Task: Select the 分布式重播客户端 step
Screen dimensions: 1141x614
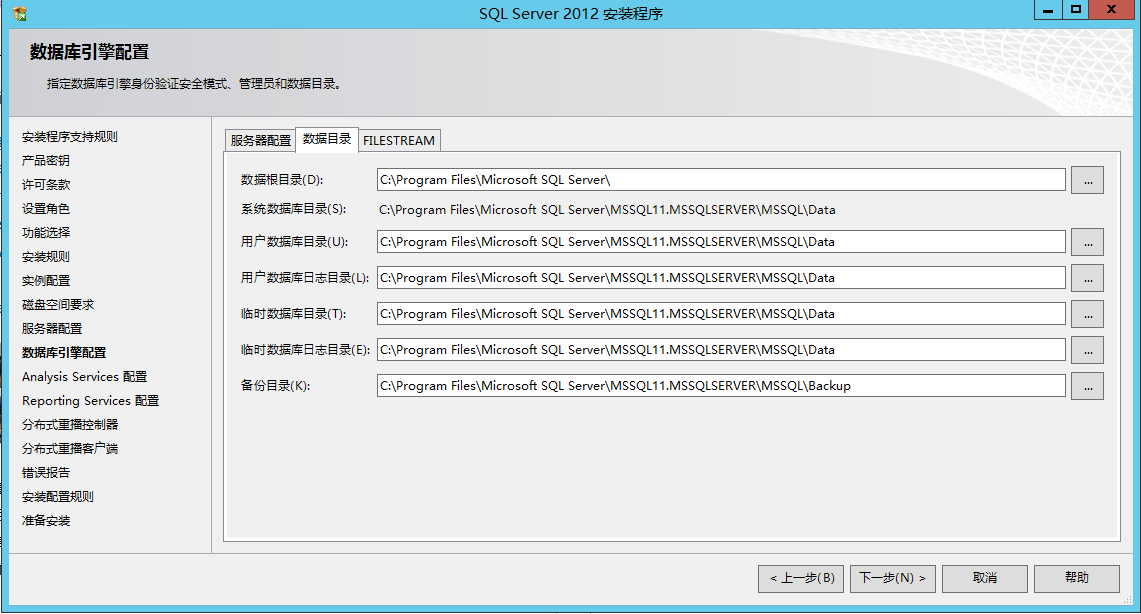Action: [x=70, y=449]
